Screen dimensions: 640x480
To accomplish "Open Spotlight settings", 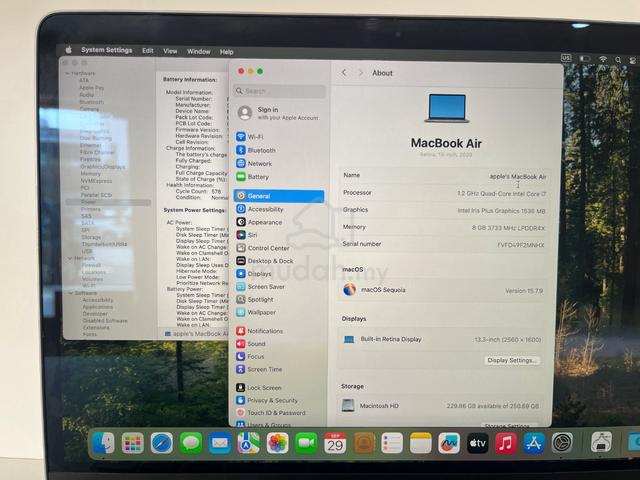I will [x=255, y=299].
